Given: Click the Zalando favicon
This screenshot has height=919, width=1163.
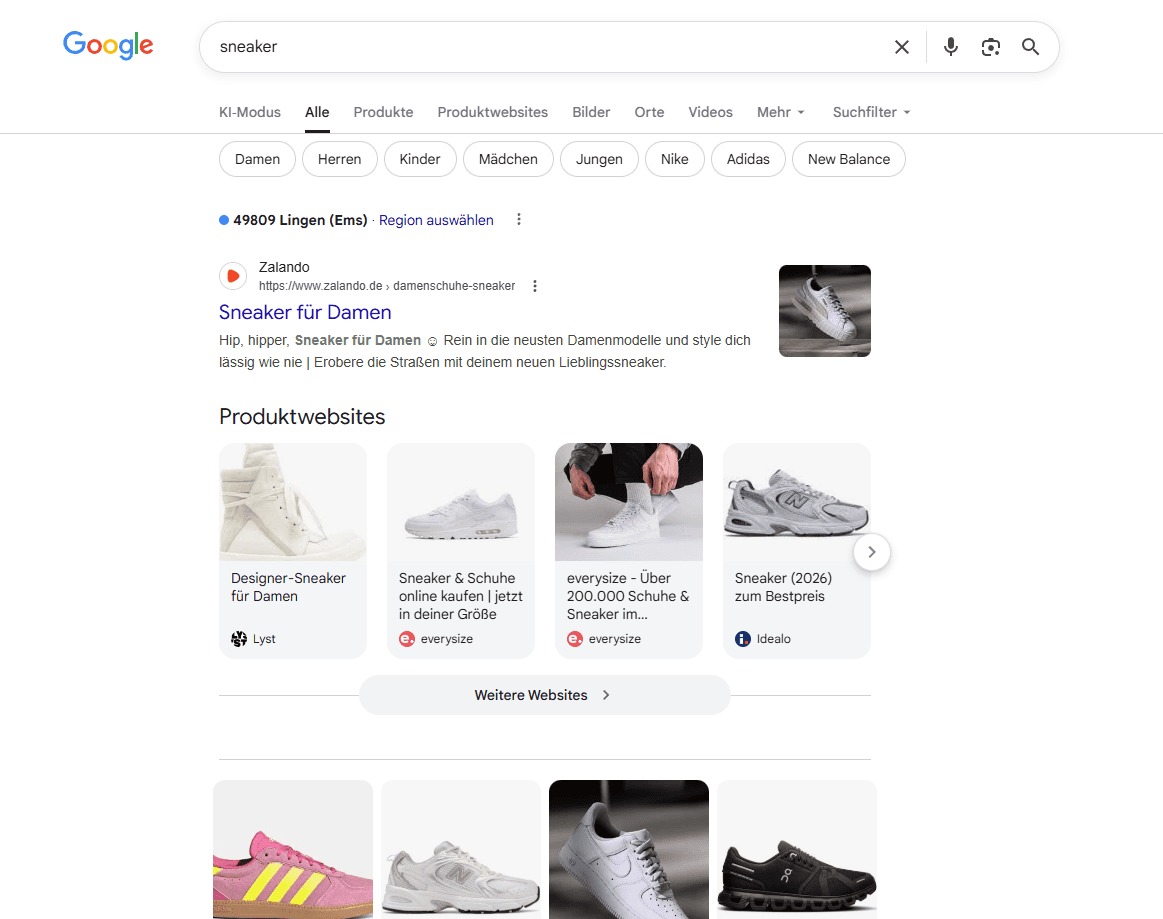Looking at the screenshot, I should (x=233, y=276).
